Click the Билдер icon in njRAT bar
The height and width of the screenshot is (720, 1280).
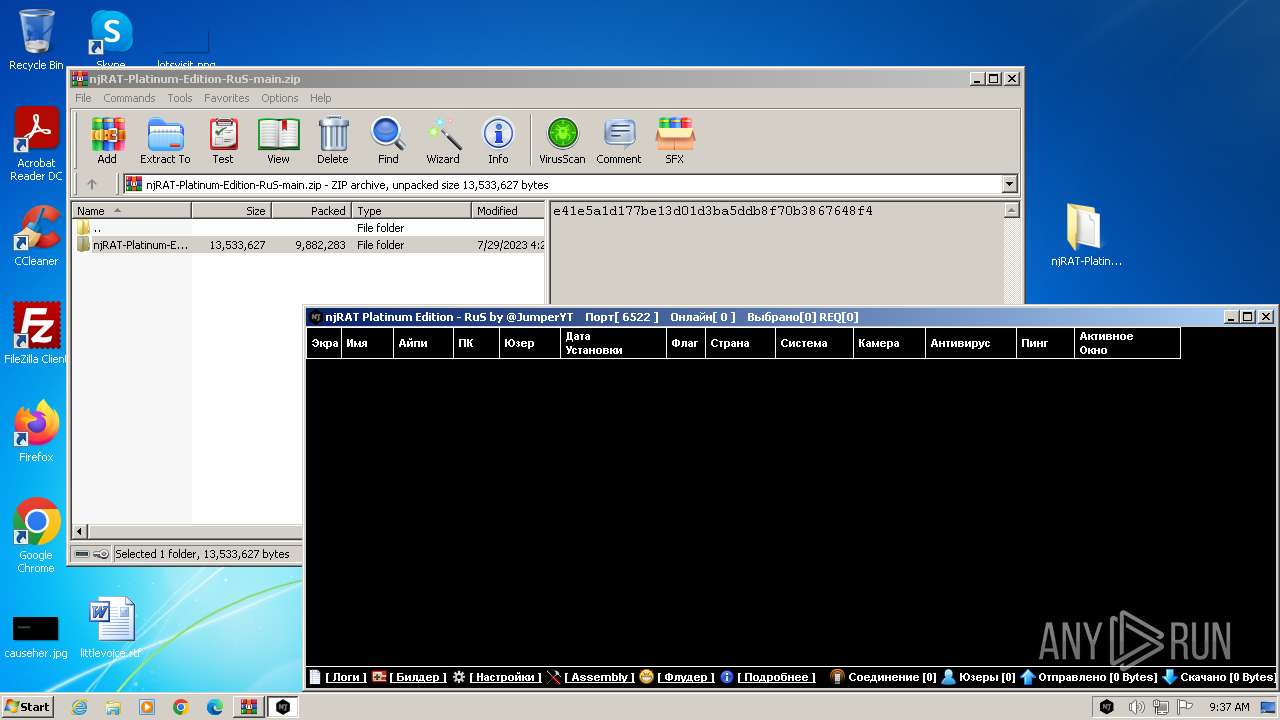pos(379,677)
